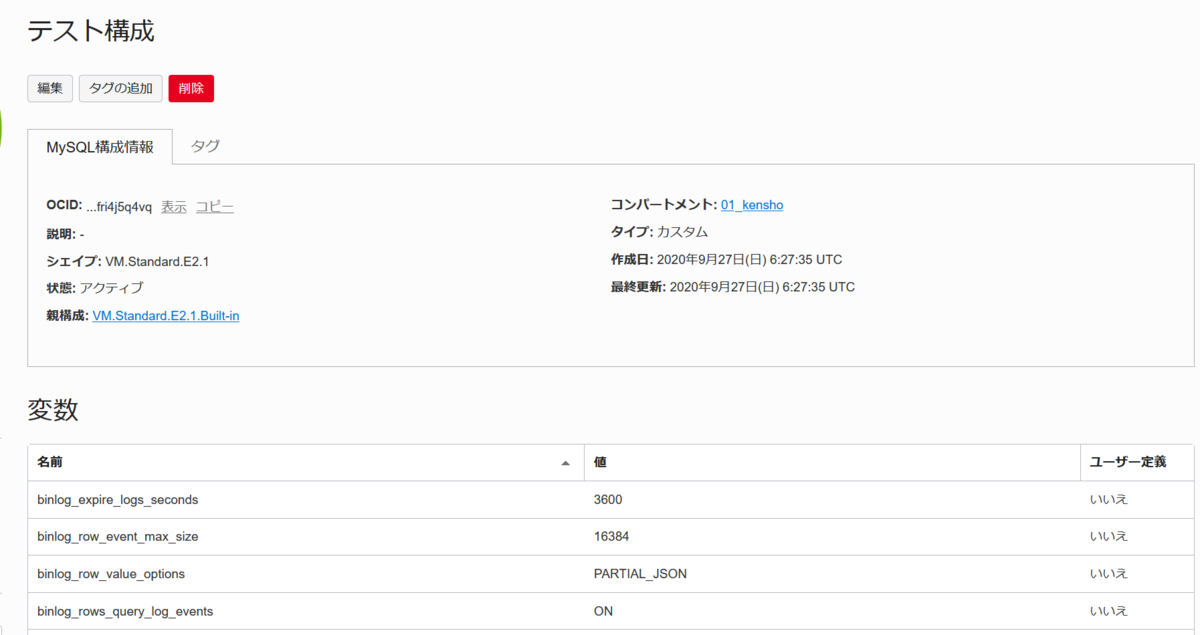Click the 変数 section heading
1200x635 pixels.
(53, 409)
